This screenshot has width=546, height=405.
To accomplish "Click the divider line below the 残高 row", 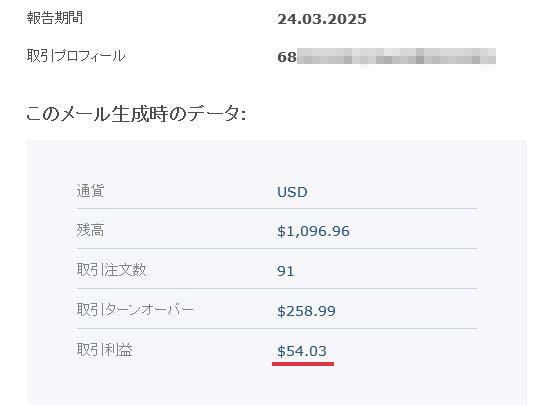I will 277,248.
